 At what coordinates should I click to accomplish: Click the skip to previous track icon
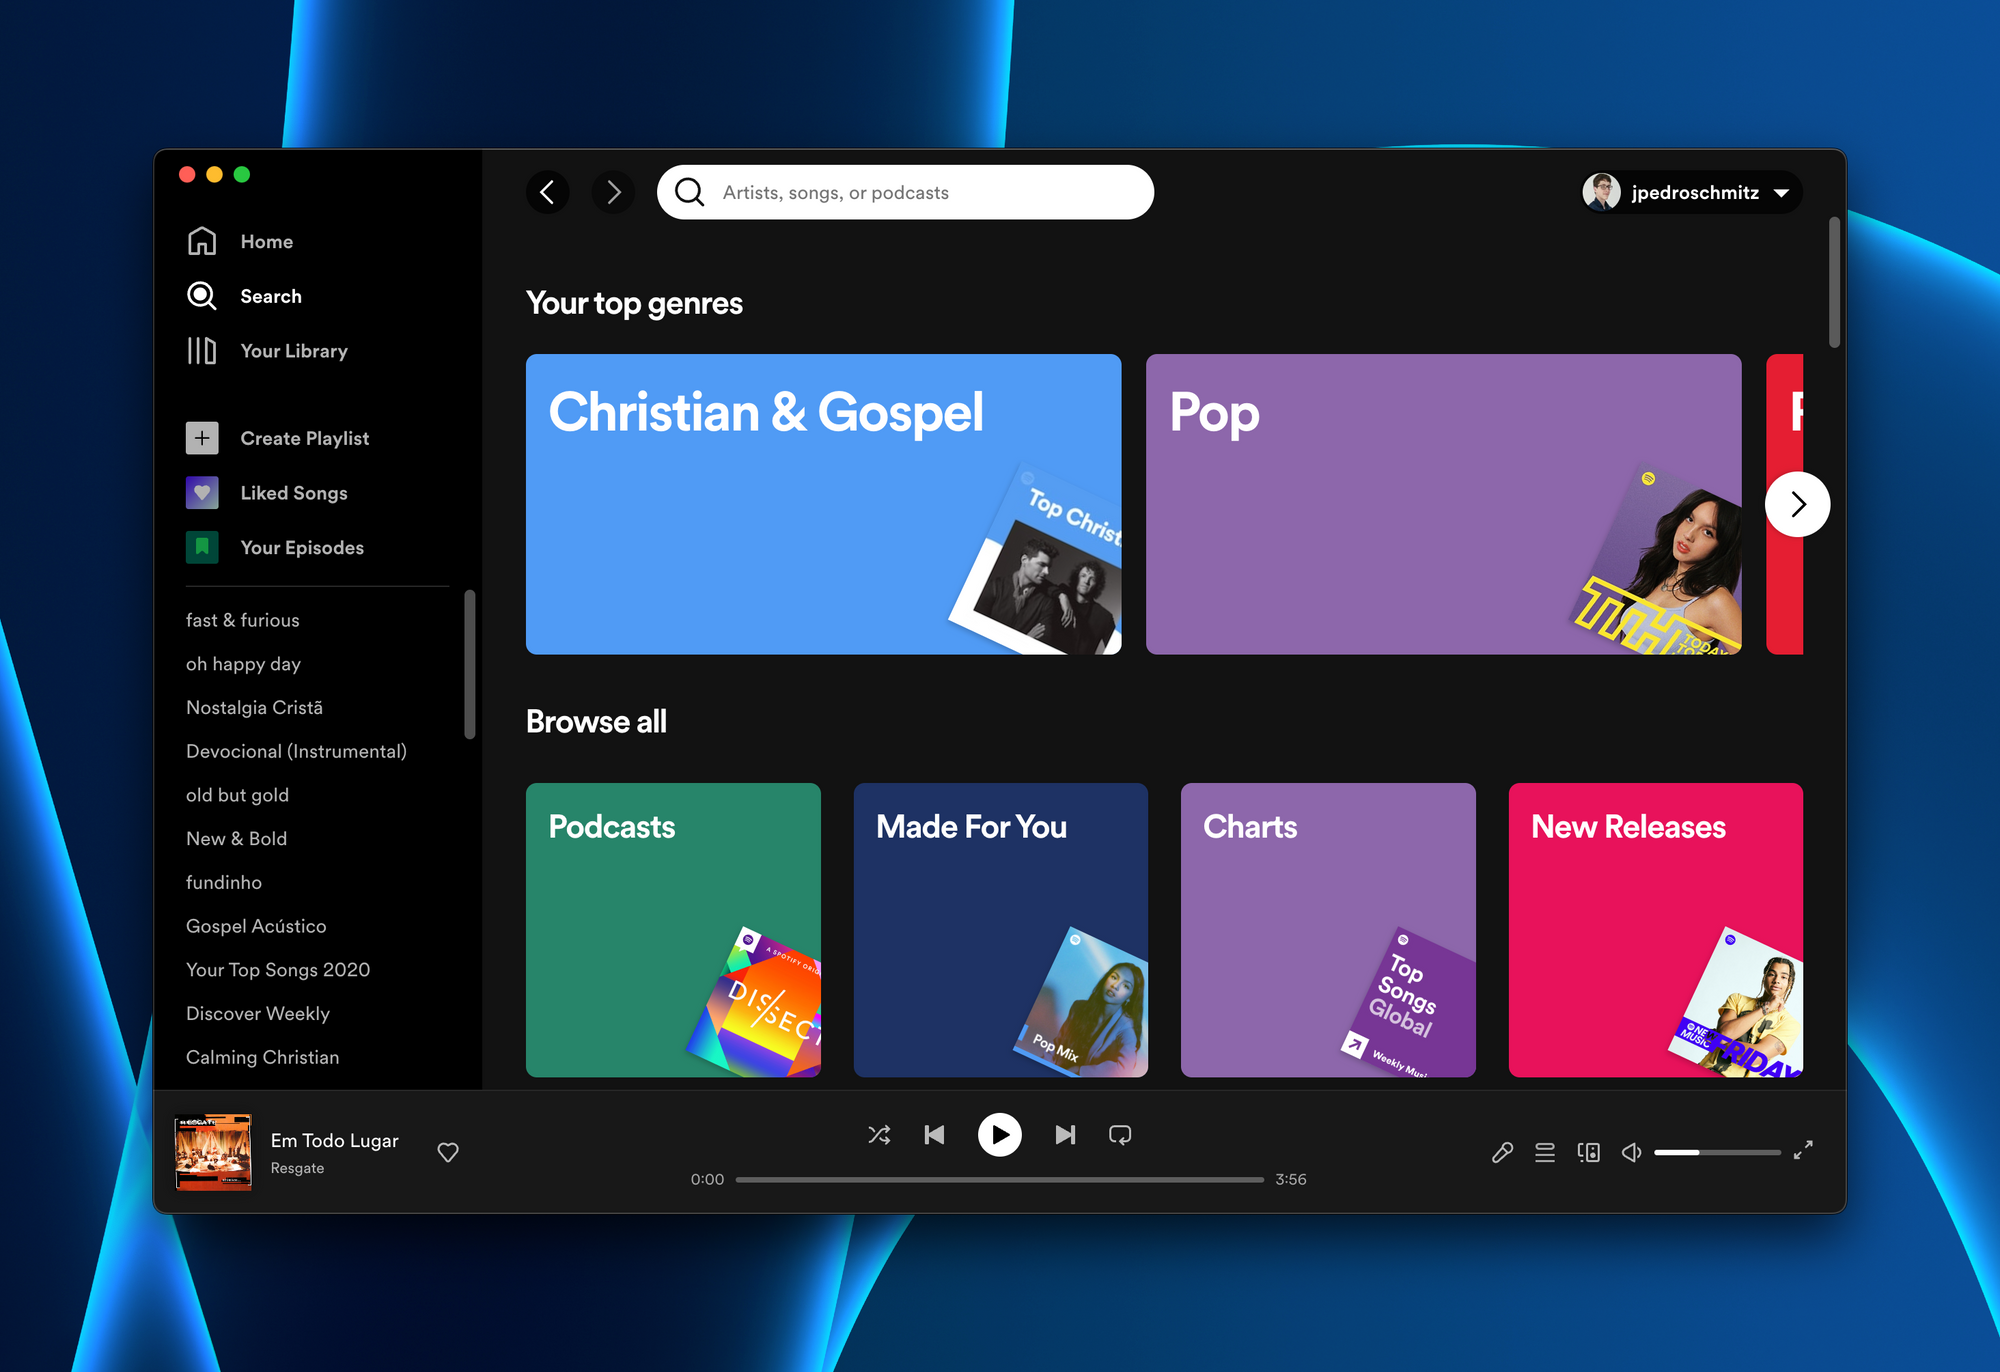933,1135
